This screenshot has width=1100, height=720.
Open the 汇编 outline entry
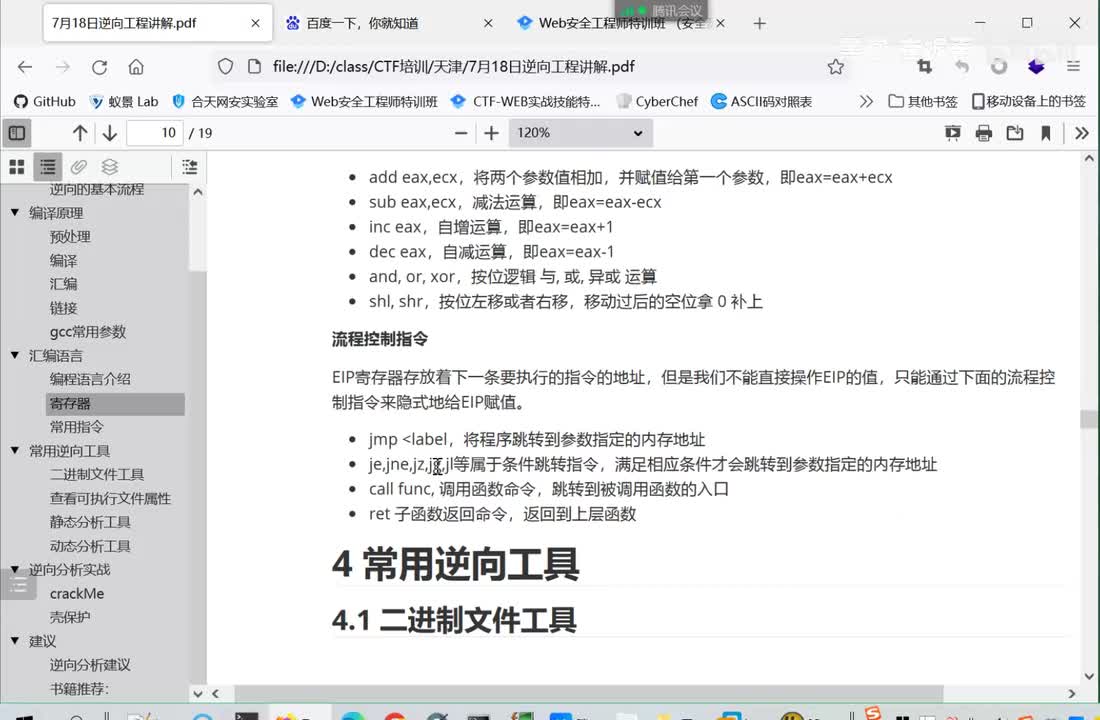click(x=63, y=284)
